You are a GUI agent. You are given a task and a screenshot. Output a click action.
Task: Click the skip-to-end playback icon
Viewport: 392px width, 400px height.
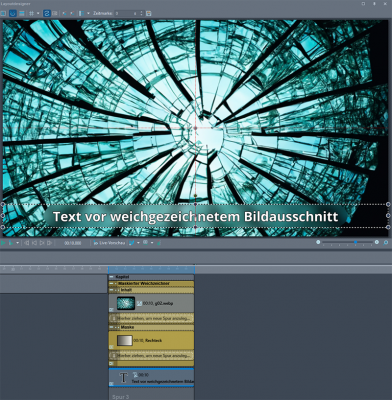(x=49, y=243)
